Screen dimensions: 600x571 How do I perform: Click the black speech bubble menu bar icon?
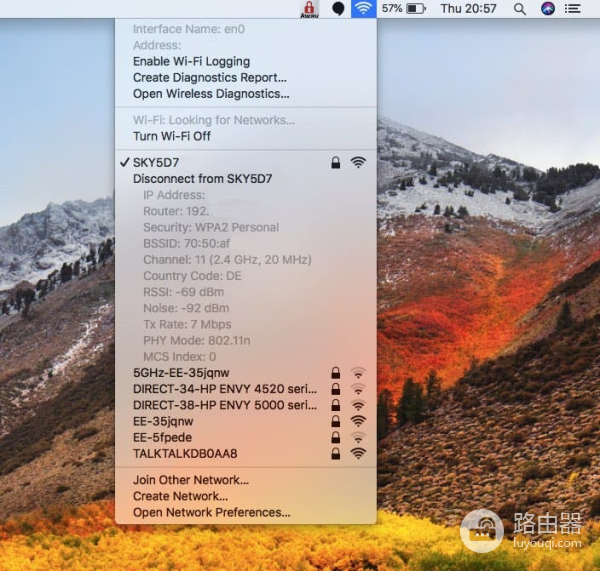339,8
